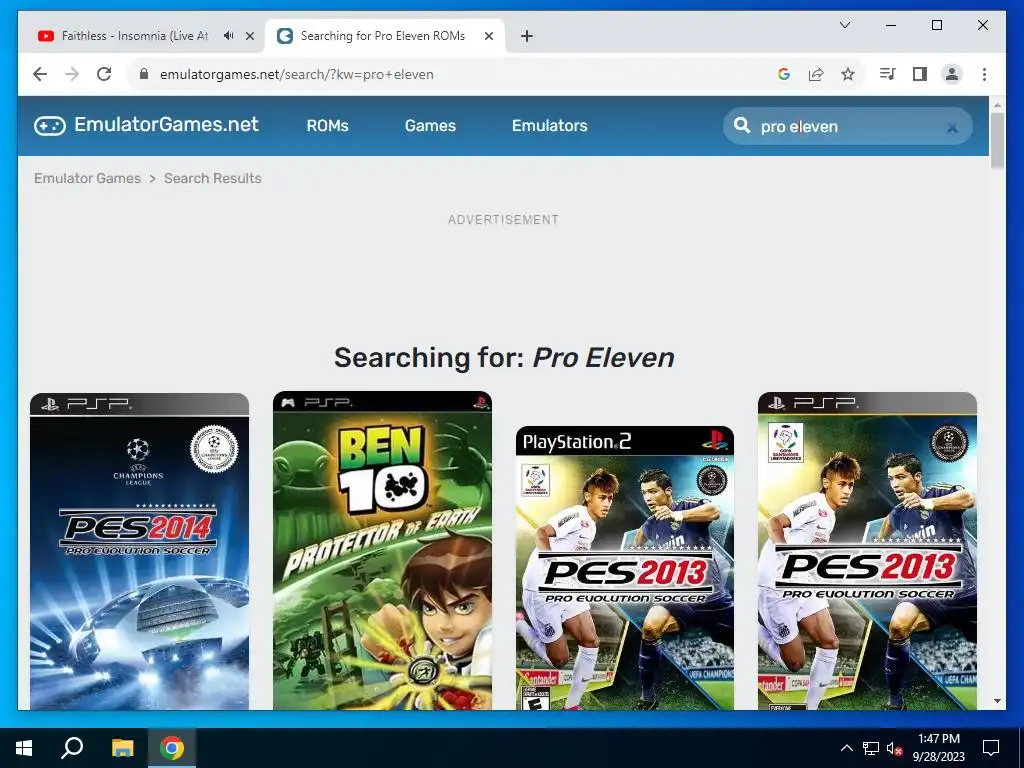Image resolution: width=1024 pixels, height=768 pixels.
Task: Close the Chrome window
Action: (x=982, y=25)
